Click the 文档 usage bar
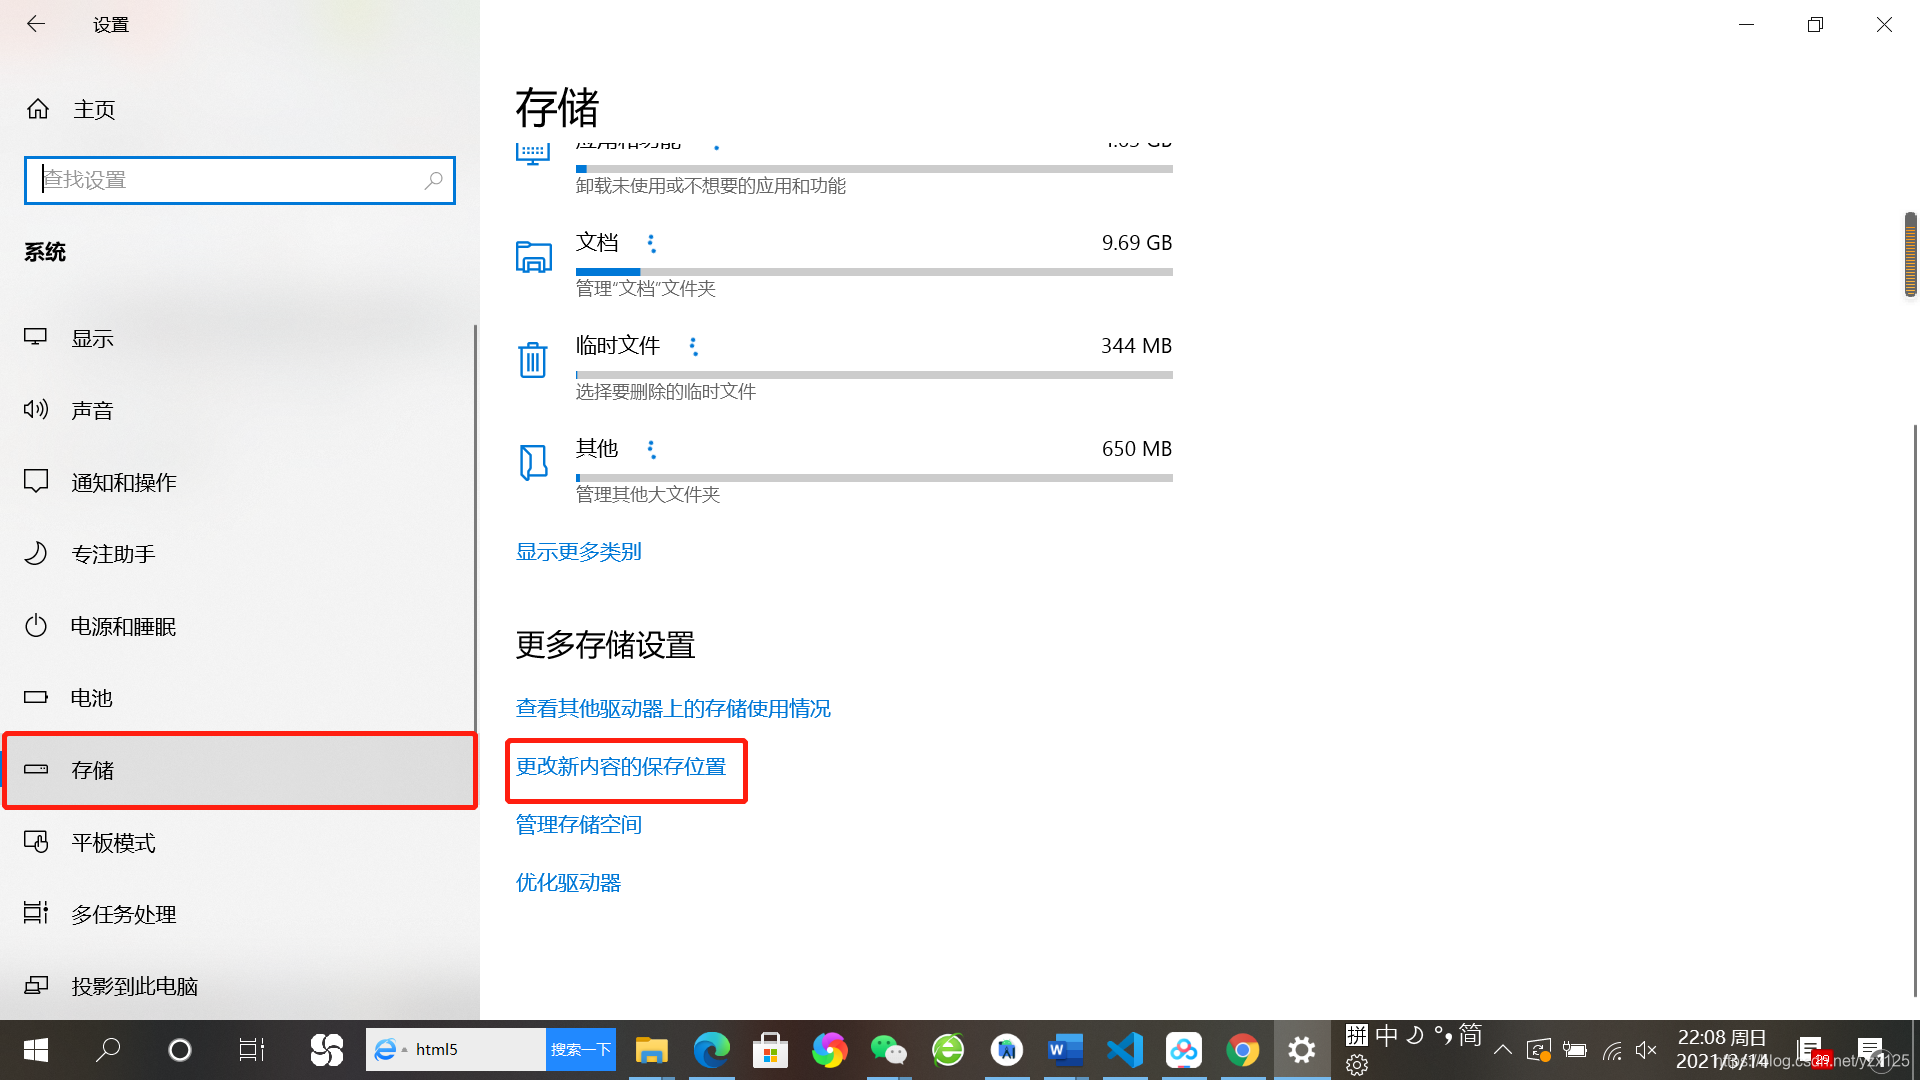The width and height of the screenshot is (1920, 1080). (874, 272)
